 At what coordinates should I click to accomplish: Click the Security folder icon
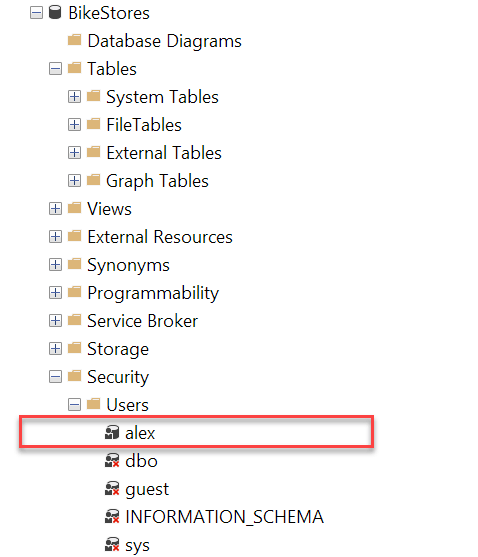(74, 376)
